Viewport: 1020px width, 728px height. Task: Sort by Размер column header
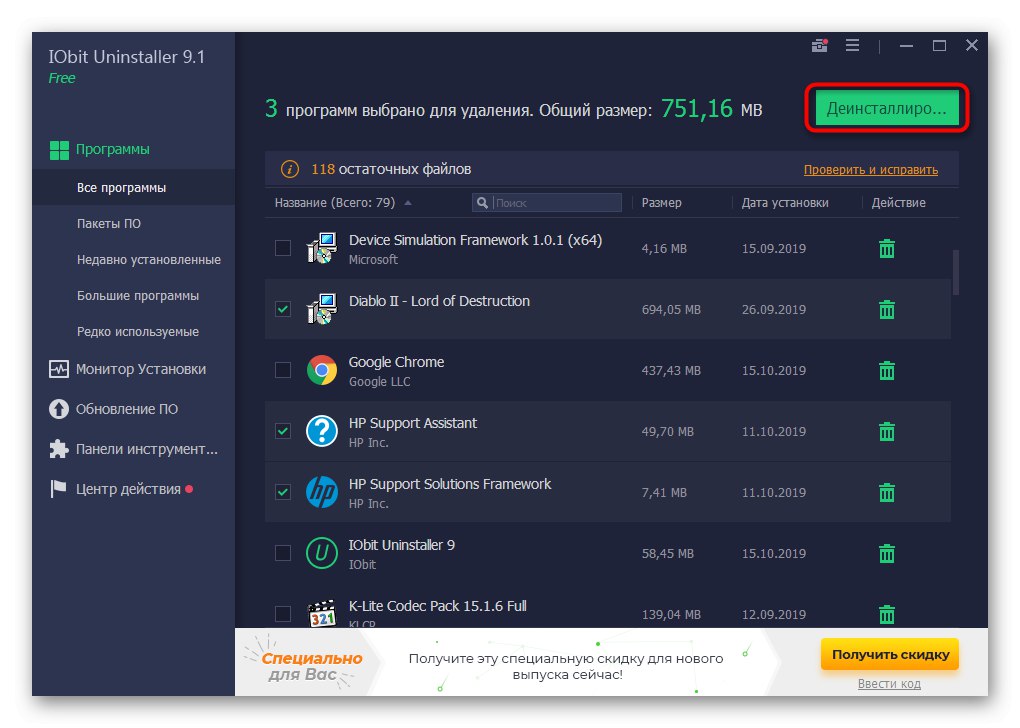[x=662, y=203]
